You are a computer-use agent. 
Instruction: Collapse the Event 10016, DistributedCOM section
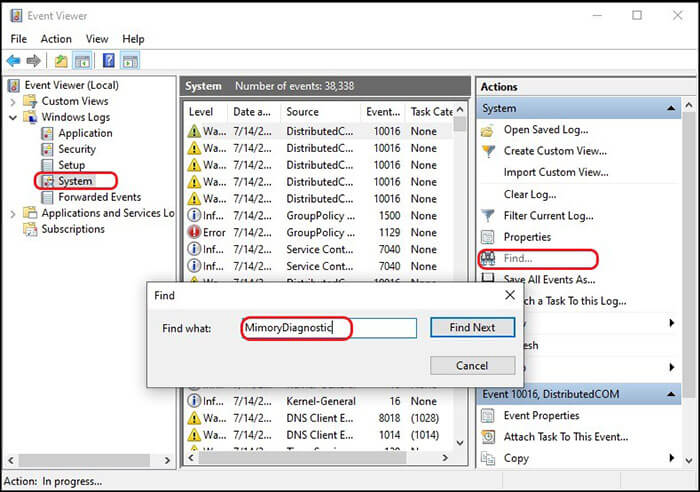(x=671, y=394)
